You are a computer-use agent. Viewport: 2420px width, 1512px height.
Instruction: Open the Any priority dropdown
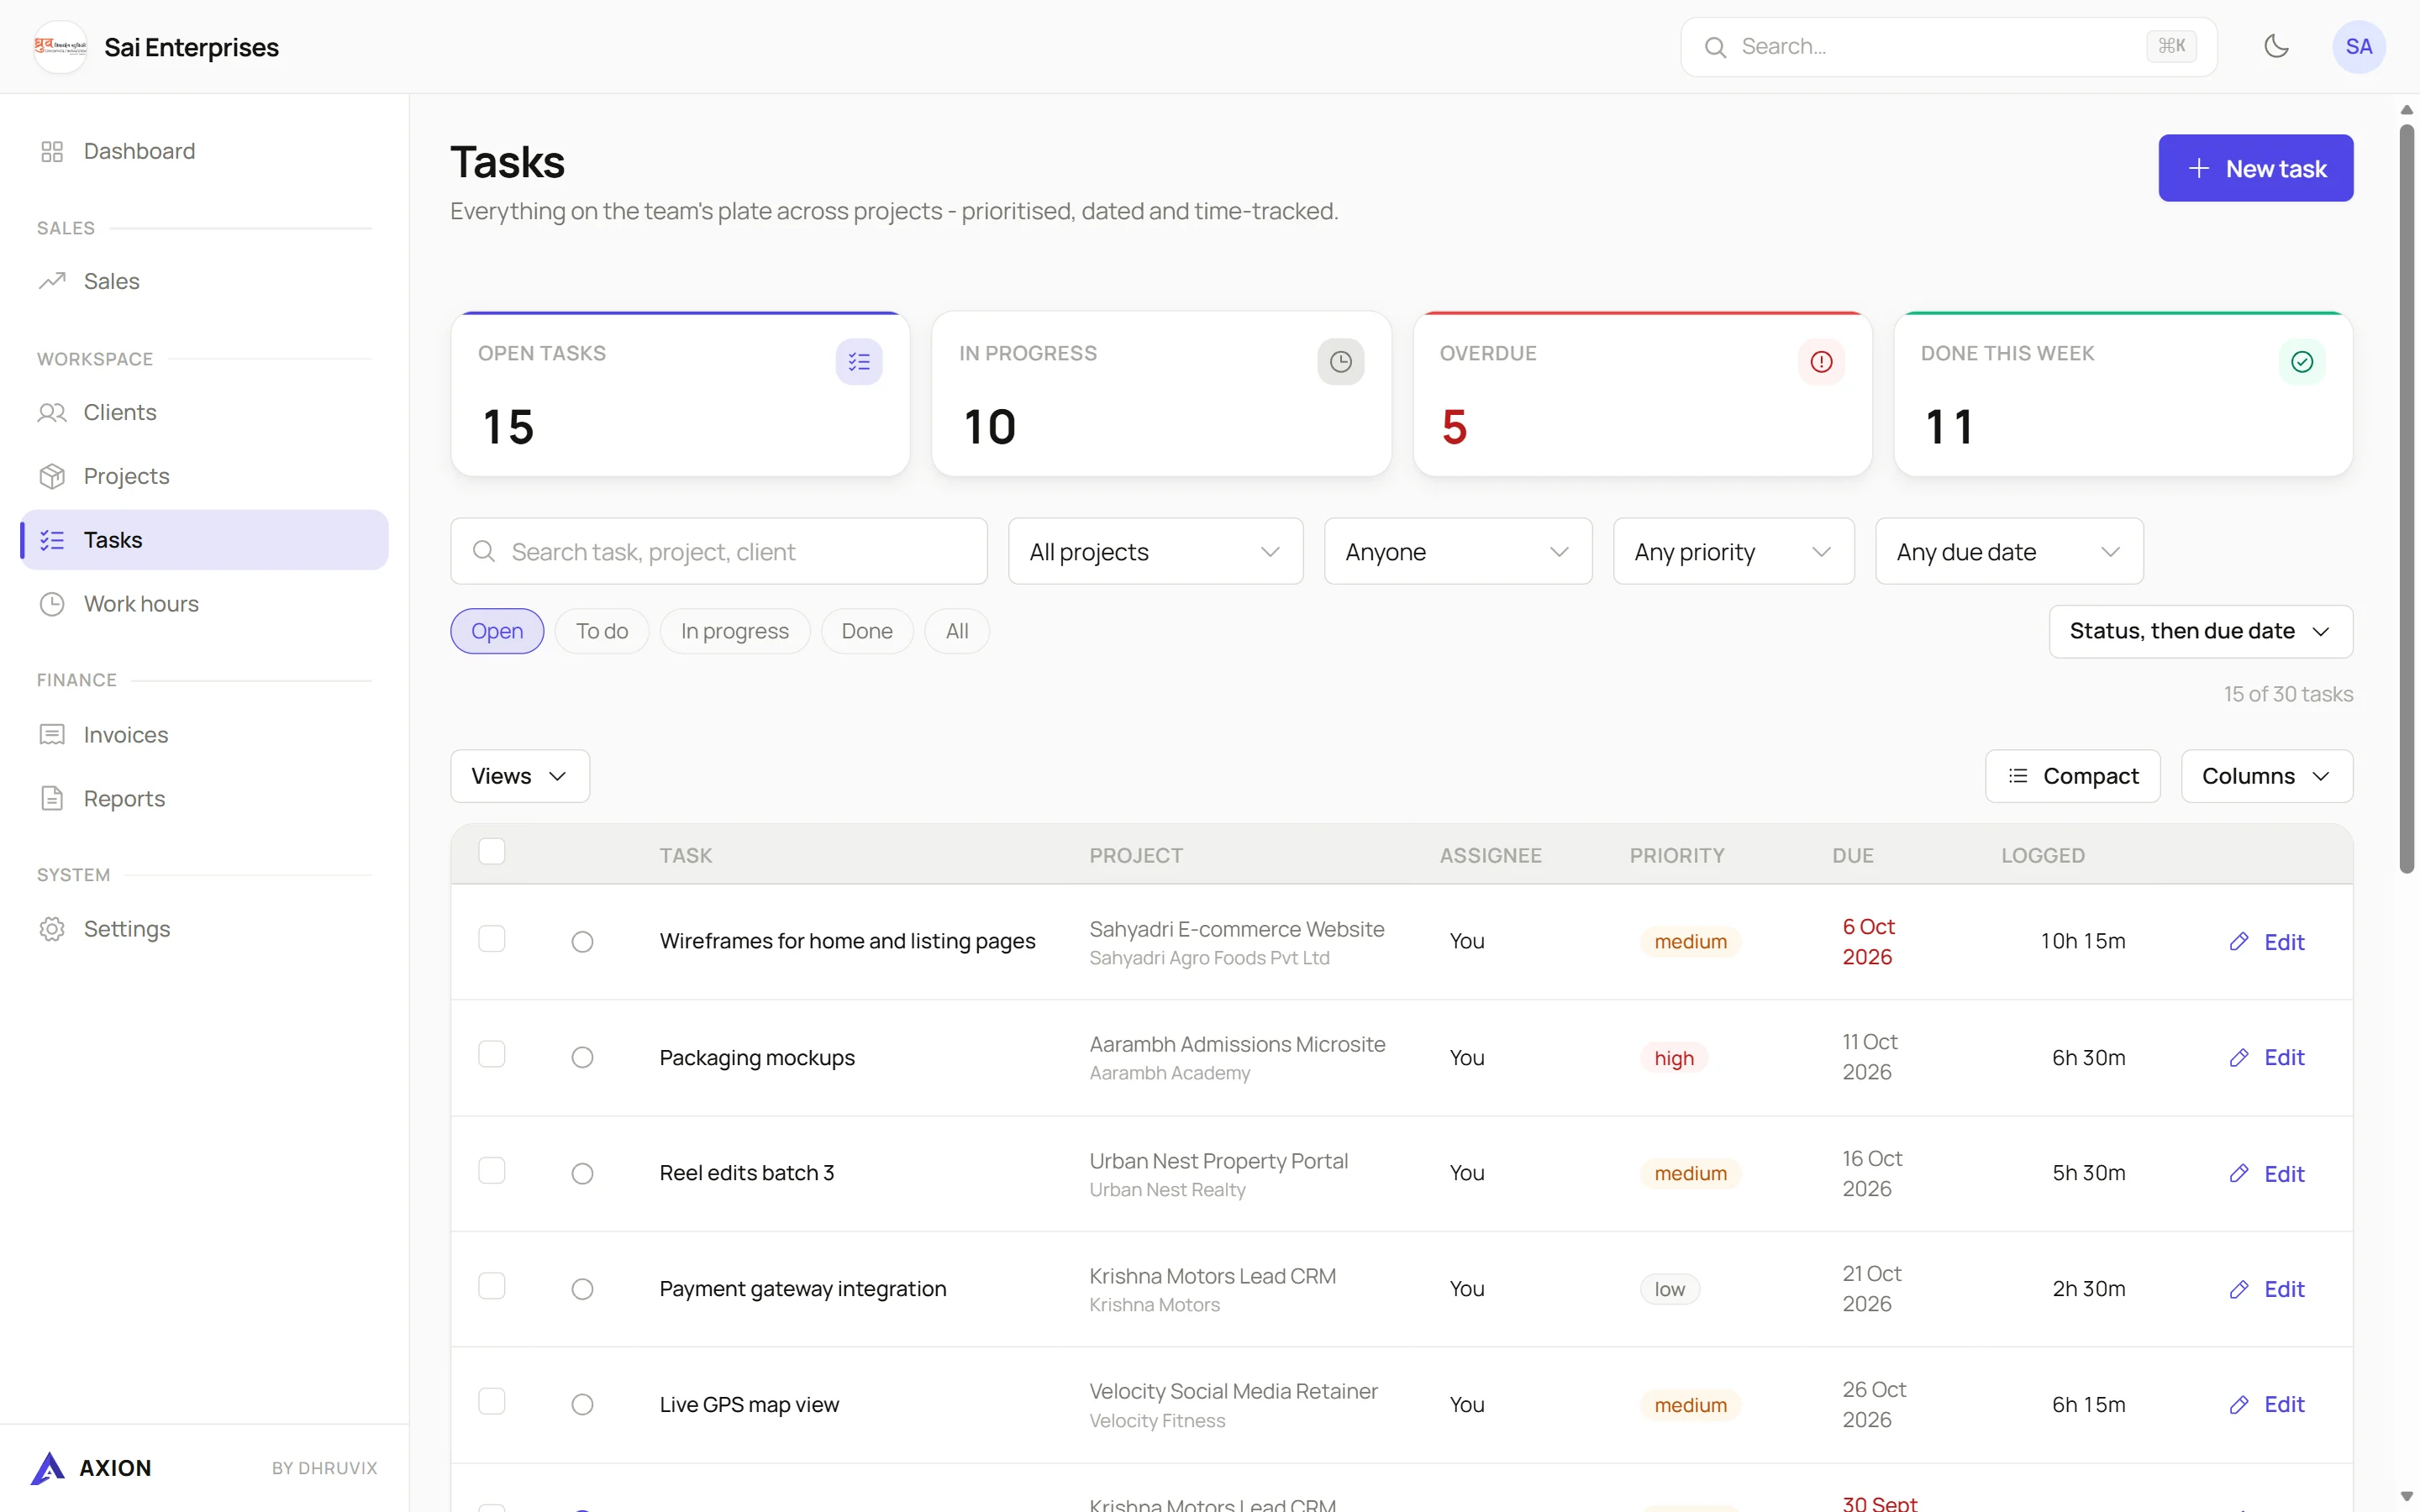[x=1733, y=551]
